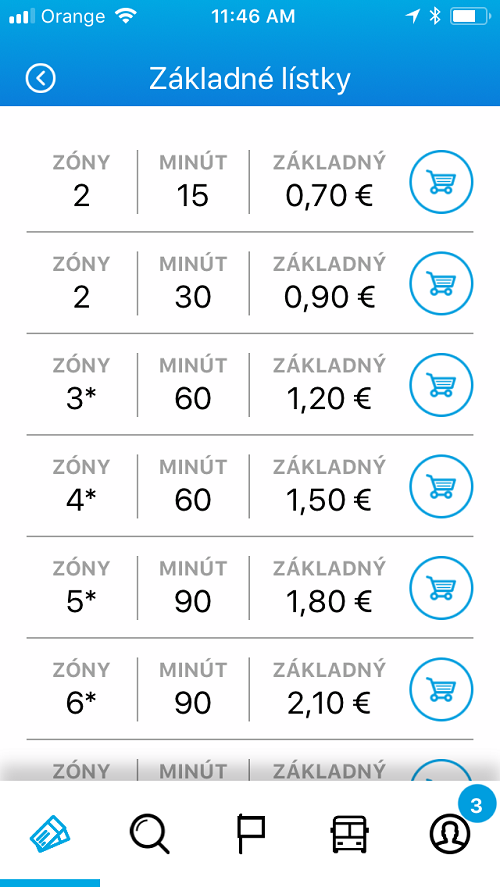Open the profile tab with person icon
Viewport: 500px width, 887px height.
coord(450,834)
